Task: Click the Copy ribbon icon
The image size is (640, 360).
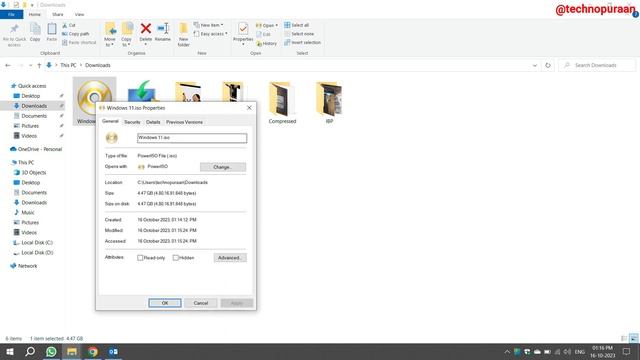Action: (35, 33)
